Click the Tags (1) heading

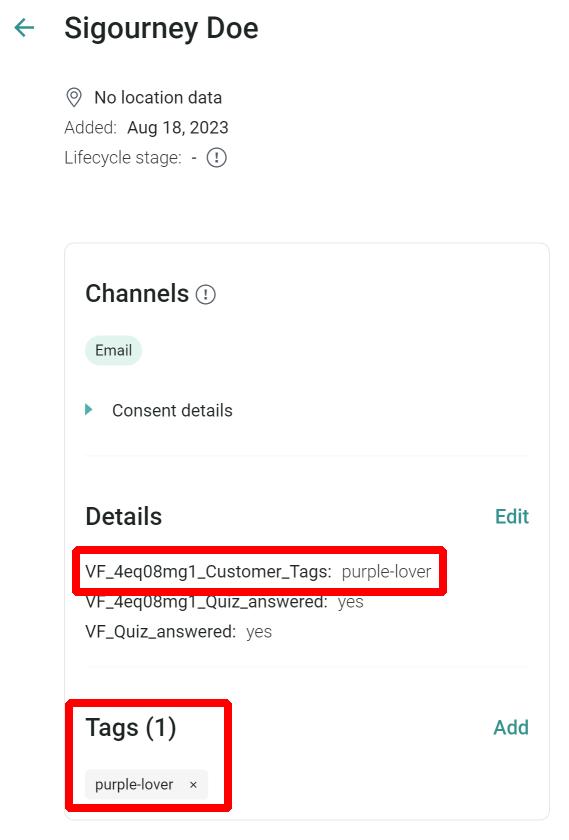click(x=131, y=728)
